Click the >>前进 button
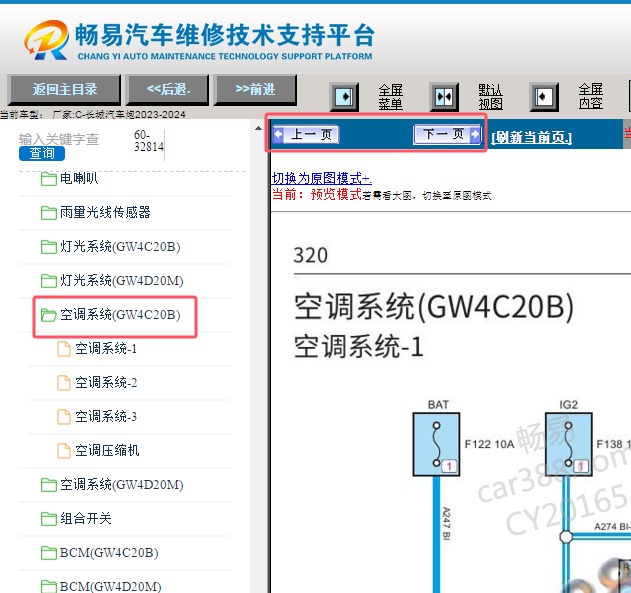 point(256,89)
